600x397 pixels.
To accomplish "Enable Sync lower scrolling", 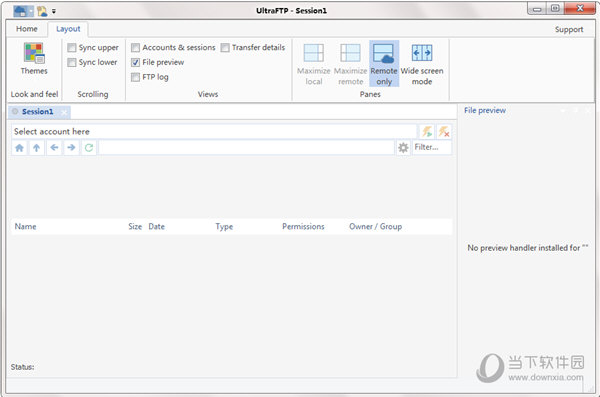I will [x=92, y=62].
